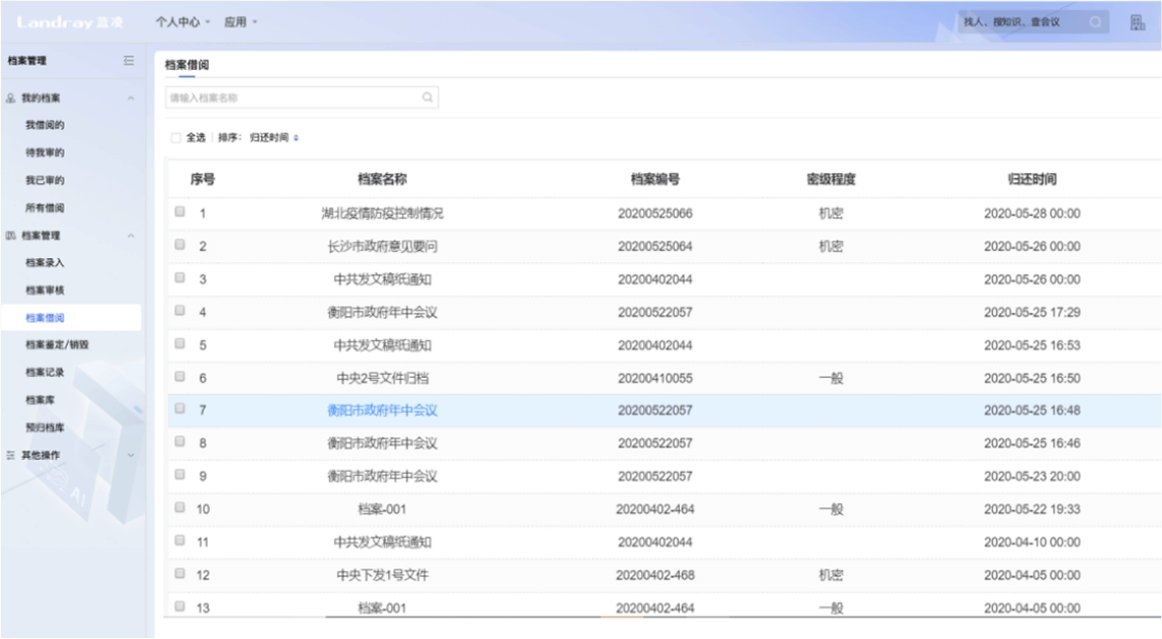Image resolution: width=1162 pixels, height=639 pixels.
Task: Open the 个人中心 dropdown menu
Action: [182, 22]
